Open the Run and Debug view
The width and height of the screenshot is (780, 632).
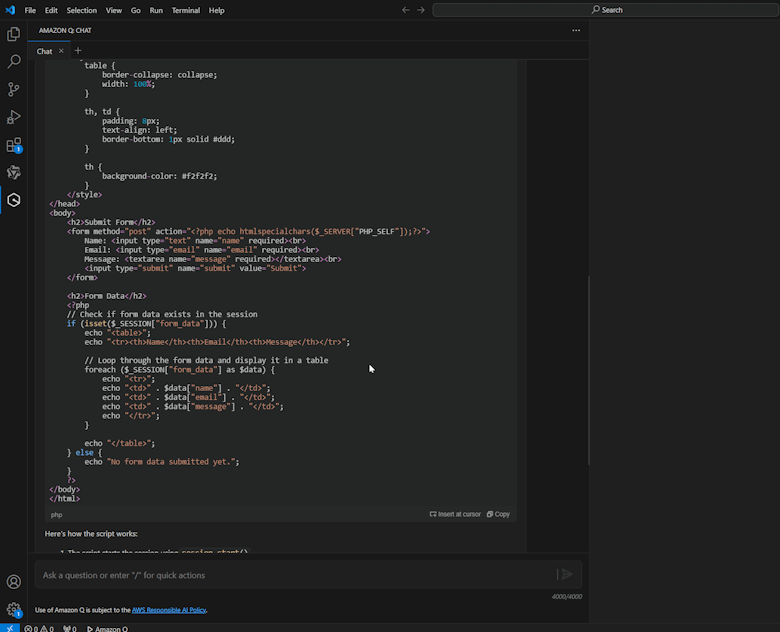14,117
